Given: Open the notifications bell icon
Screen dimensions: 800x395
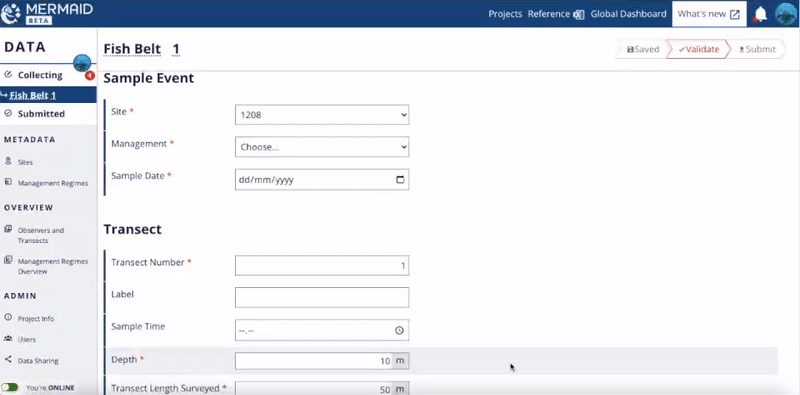Looking at the screenshot, I should click(760, 14).
